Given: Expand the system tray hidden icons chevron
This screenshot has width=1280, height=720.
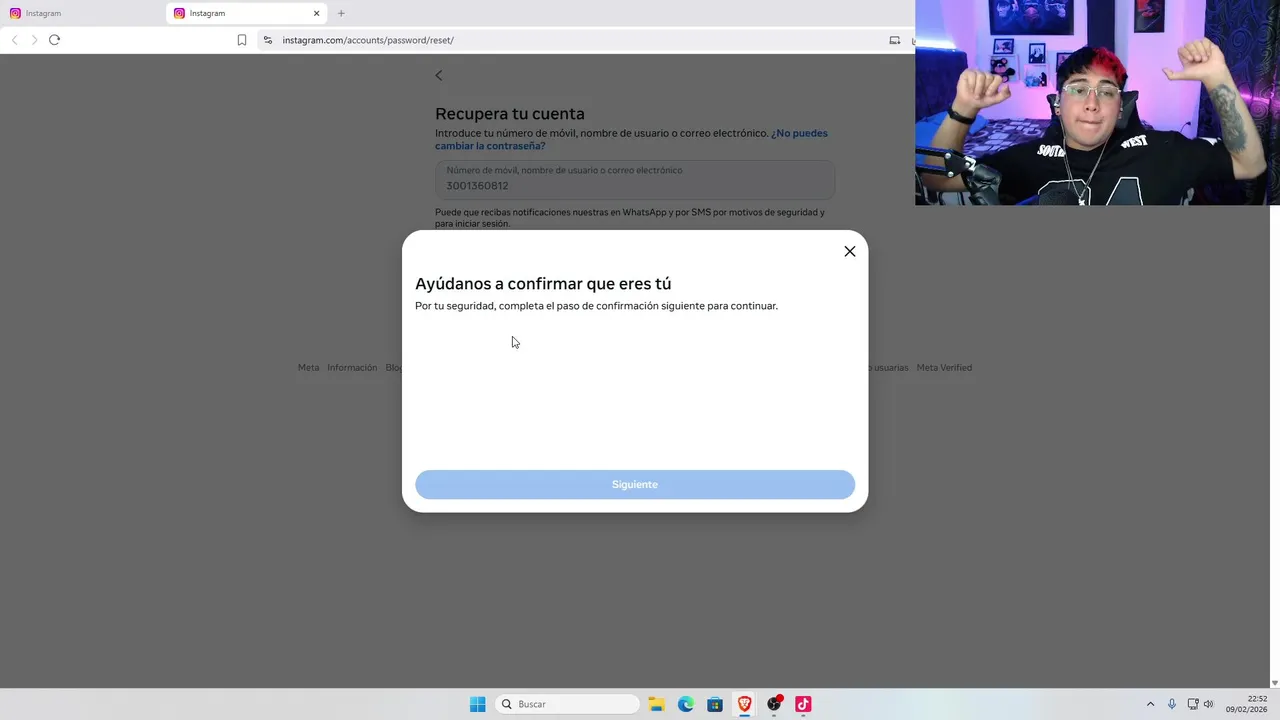Looking at the screenshot, I should coord(1150,704).
